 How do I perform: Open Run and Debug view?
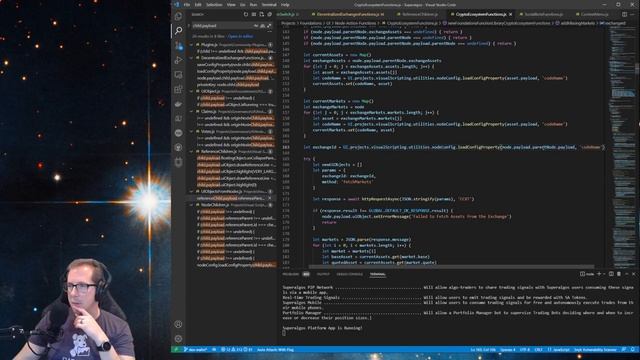click(x=178, y=60)
